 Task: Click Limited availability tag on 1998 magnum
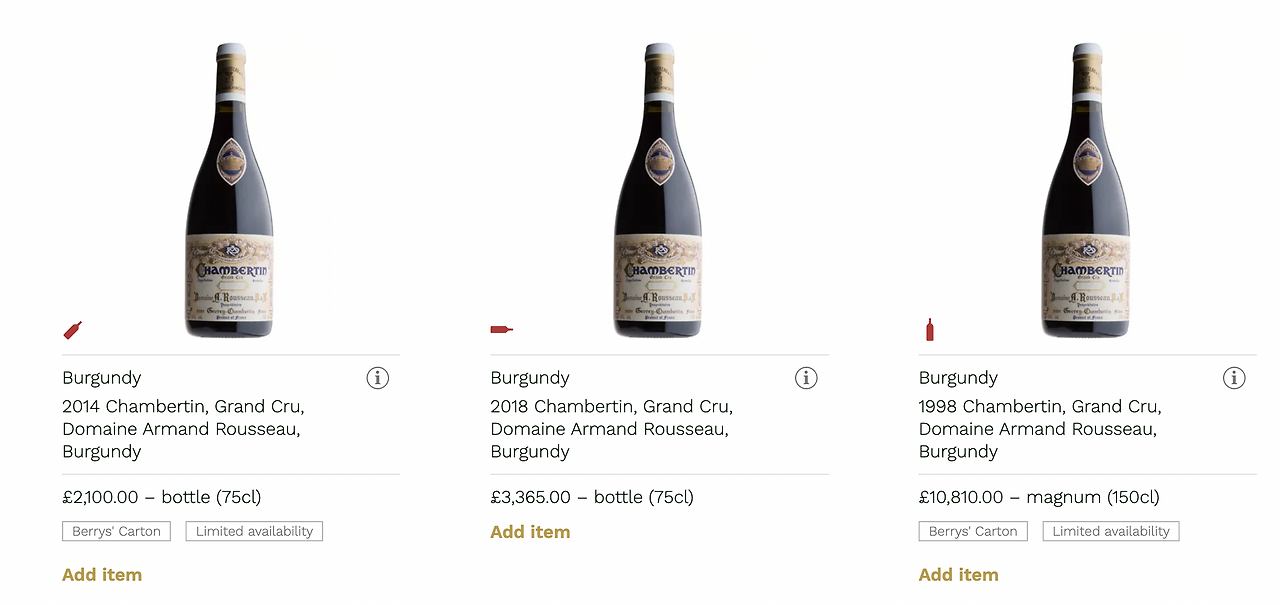1111,532
